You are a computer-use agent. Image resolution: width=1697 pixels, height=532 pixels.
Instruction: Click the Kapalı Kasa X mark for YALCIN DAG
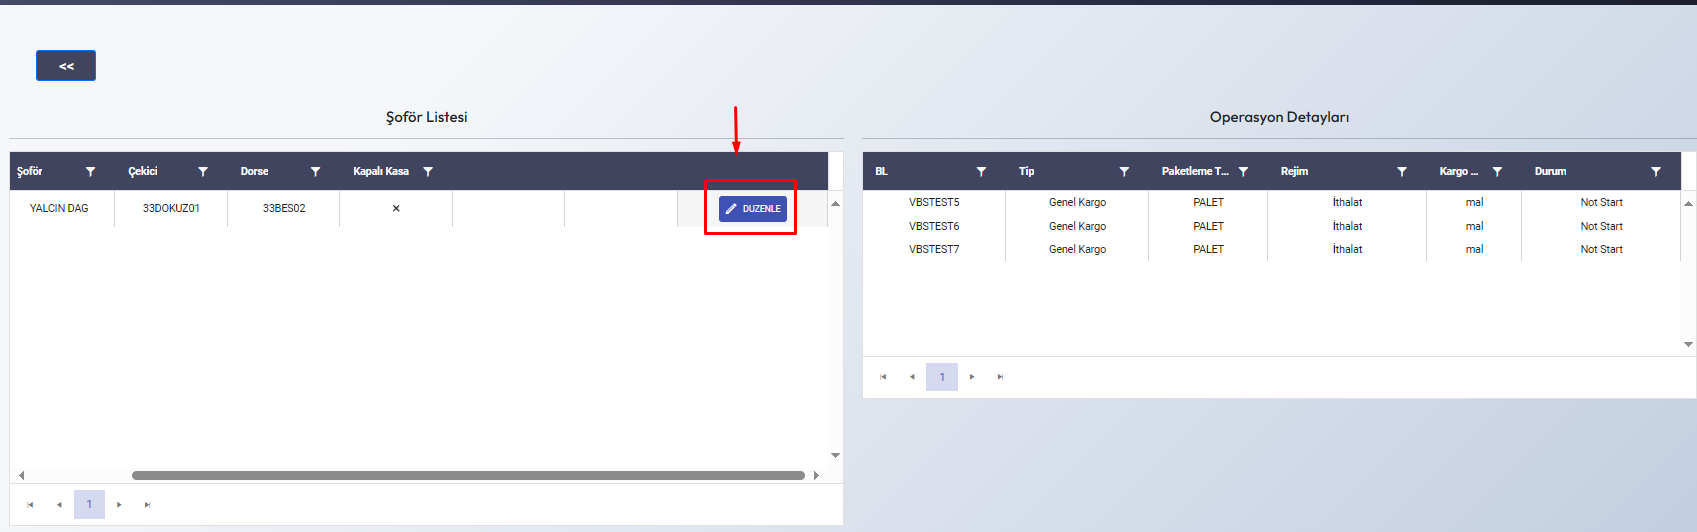tap(396, 209)
